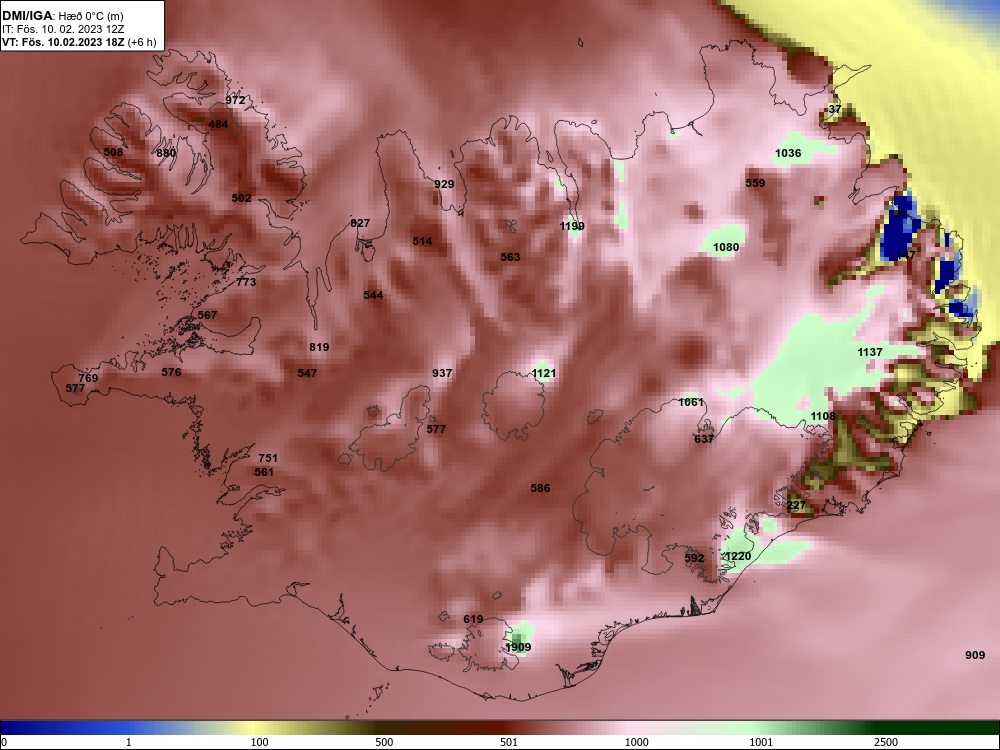
Task: Click the 576 label on the peninsula
Action: [171, 372]
